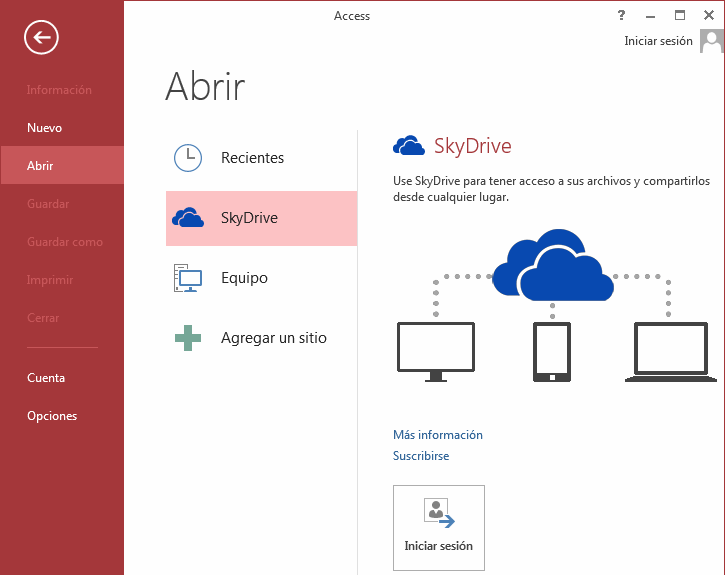Screen dimensions: 726x575
Task: Select the SkyDrive cloud icon in the list
Action: click(188, 218)
